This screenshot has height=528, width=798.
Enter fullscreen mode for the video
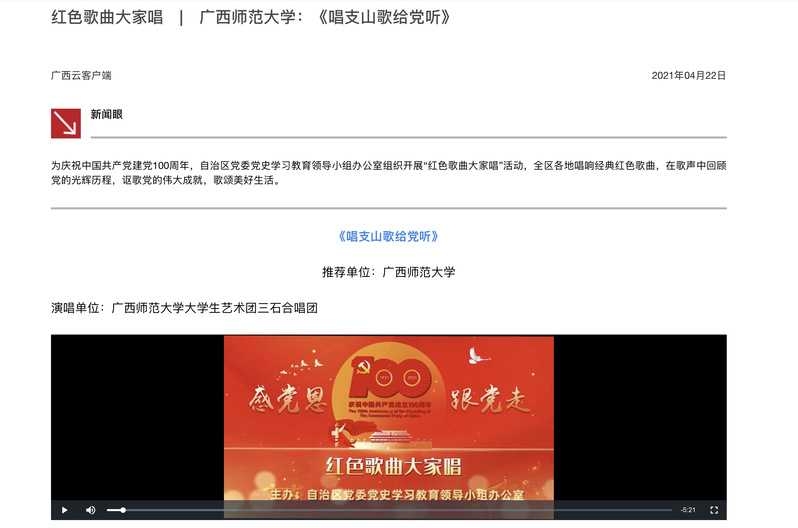[714, 510]
